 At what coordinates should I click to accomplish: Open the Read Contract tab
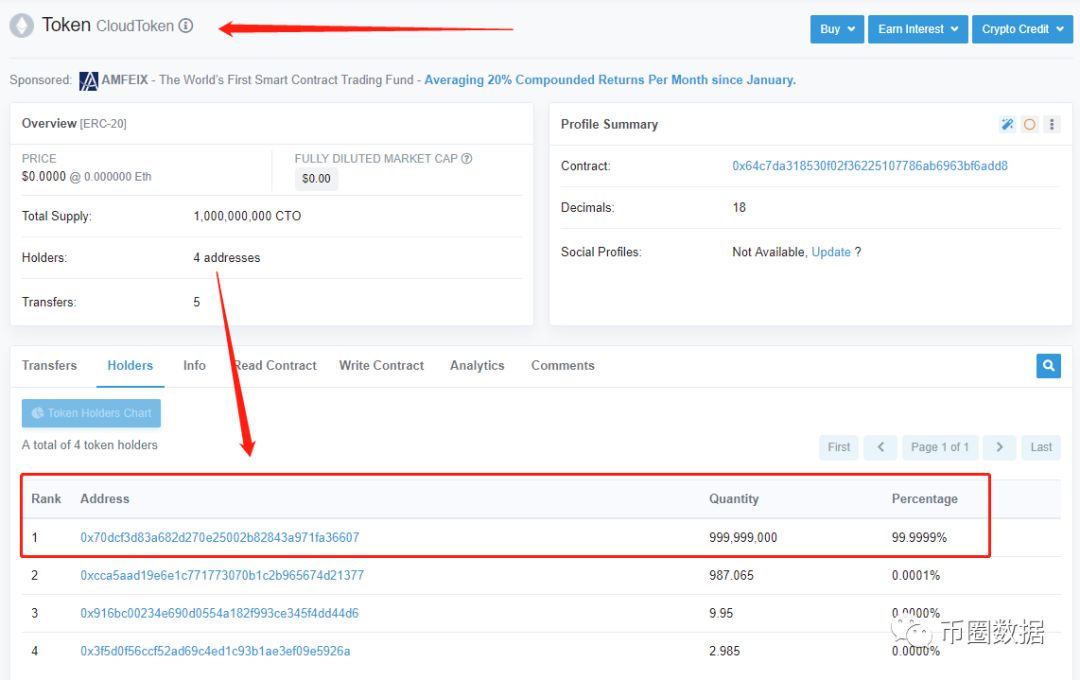[275, 365]
